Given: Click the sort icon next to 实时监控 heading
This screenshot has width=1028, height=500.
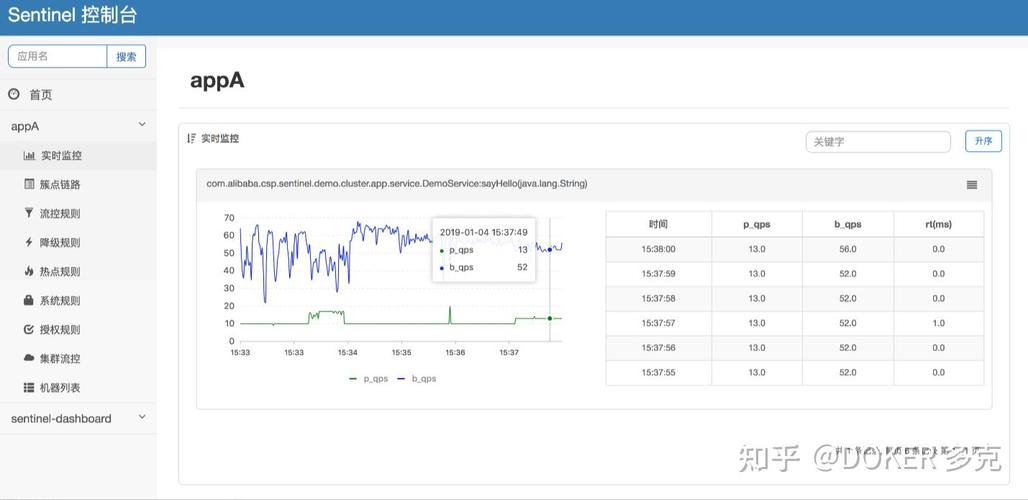Looking at the screenshot, I should tap(191, 138).
